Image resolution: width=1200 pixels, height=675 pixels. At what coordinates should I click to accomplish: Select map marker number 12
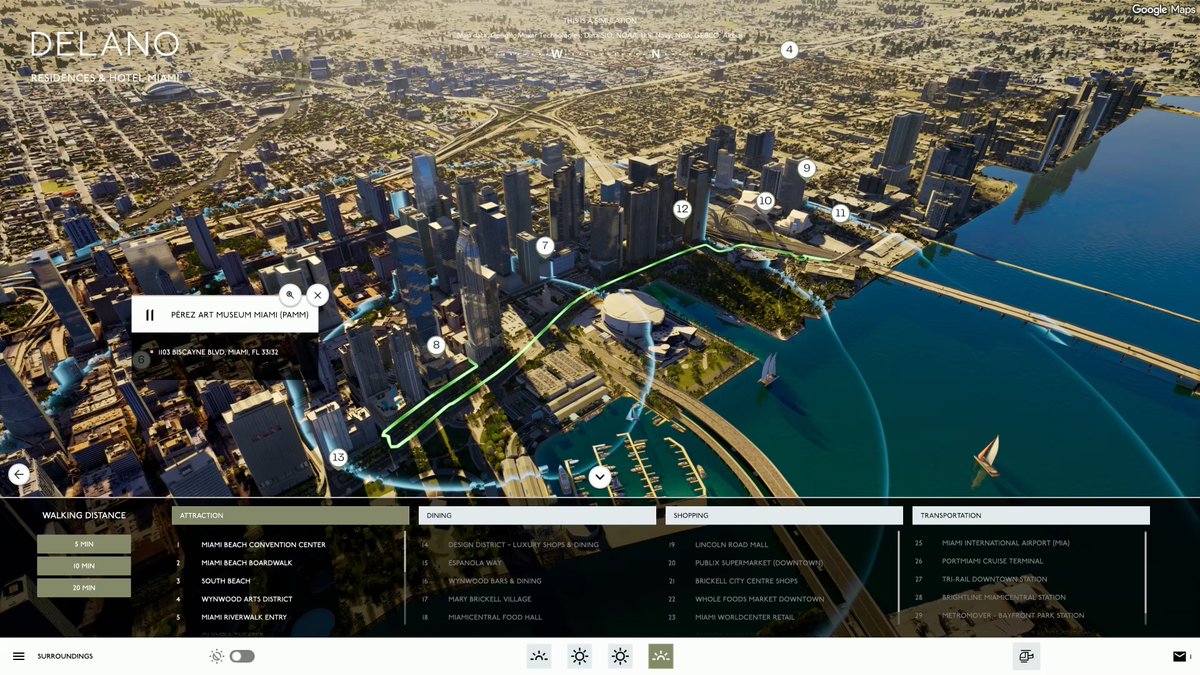coord(682,209)
